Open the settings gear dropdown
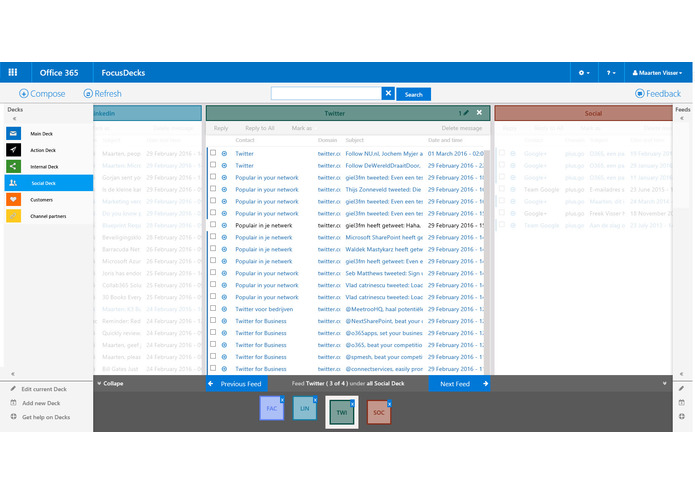Image resolution: width=695 pixels, height=494 pixels. pos(584,73)
